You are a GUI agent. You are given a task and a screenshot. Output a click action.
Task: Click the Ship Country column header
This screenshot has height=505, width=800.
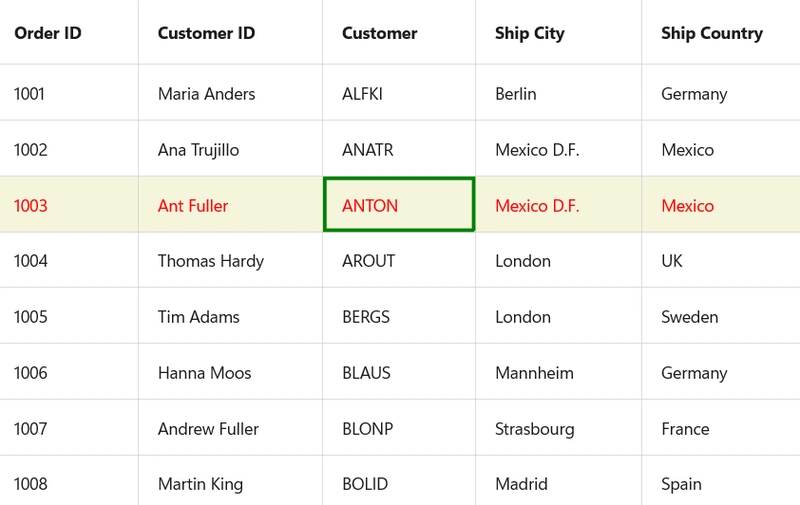pos(721,32)
